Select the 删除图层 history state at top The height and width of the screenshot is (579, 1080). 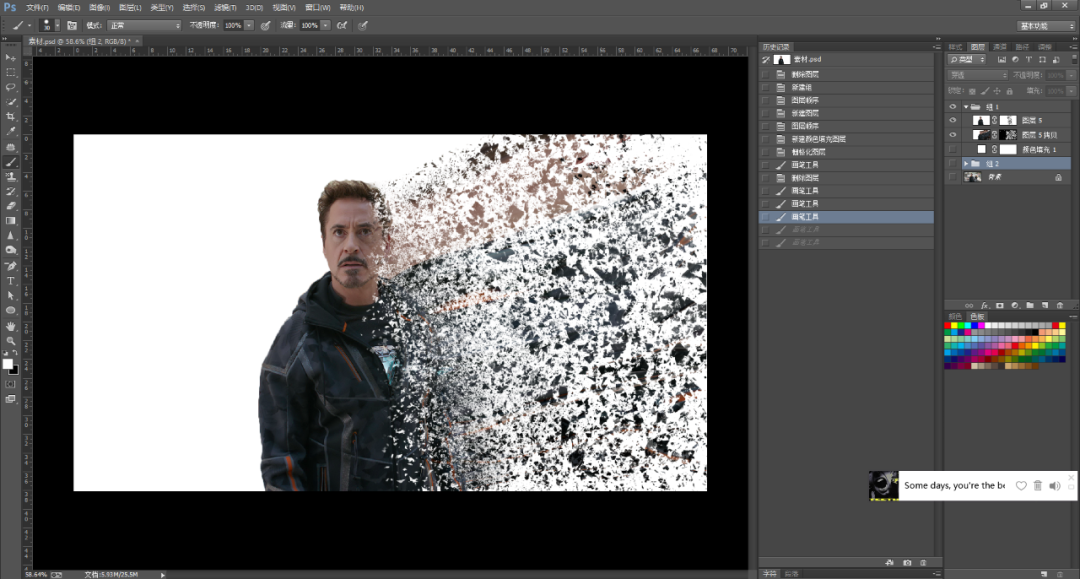pos(846,74)
